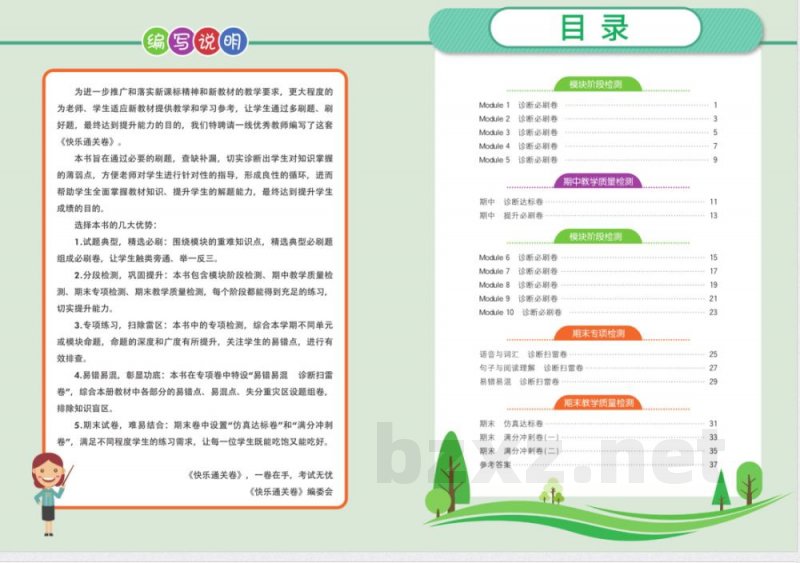800x563 pixels.
Task: Click the 目录 title banner
Action: [595, 28]
